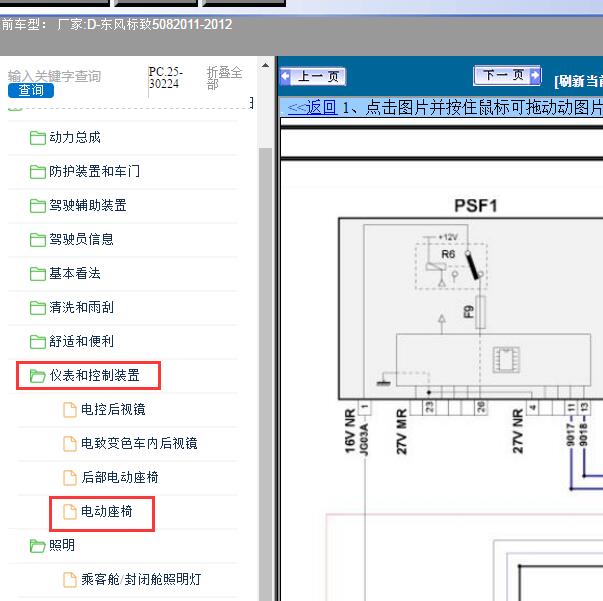Open the 动力总成 folder icon

click(x=38, y=138)
